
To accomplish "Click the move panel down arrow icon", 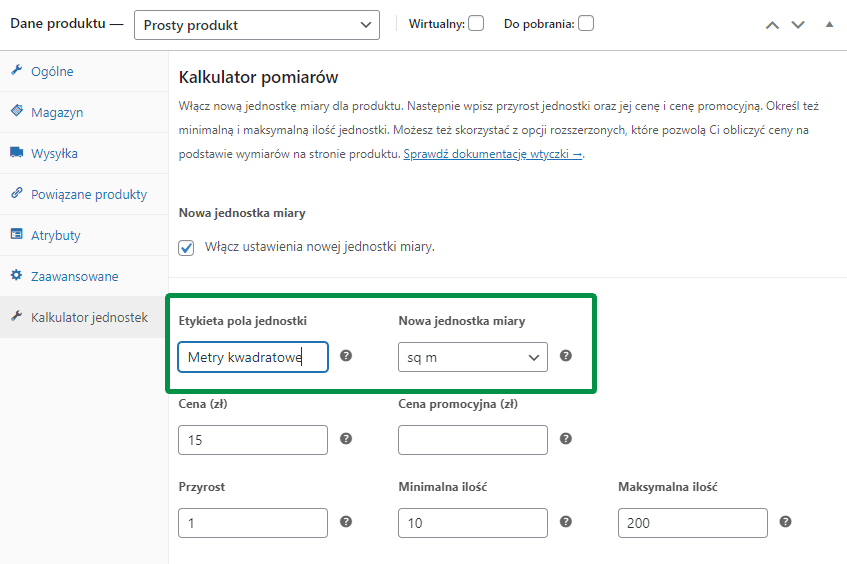I will click(x=798, y=25).
